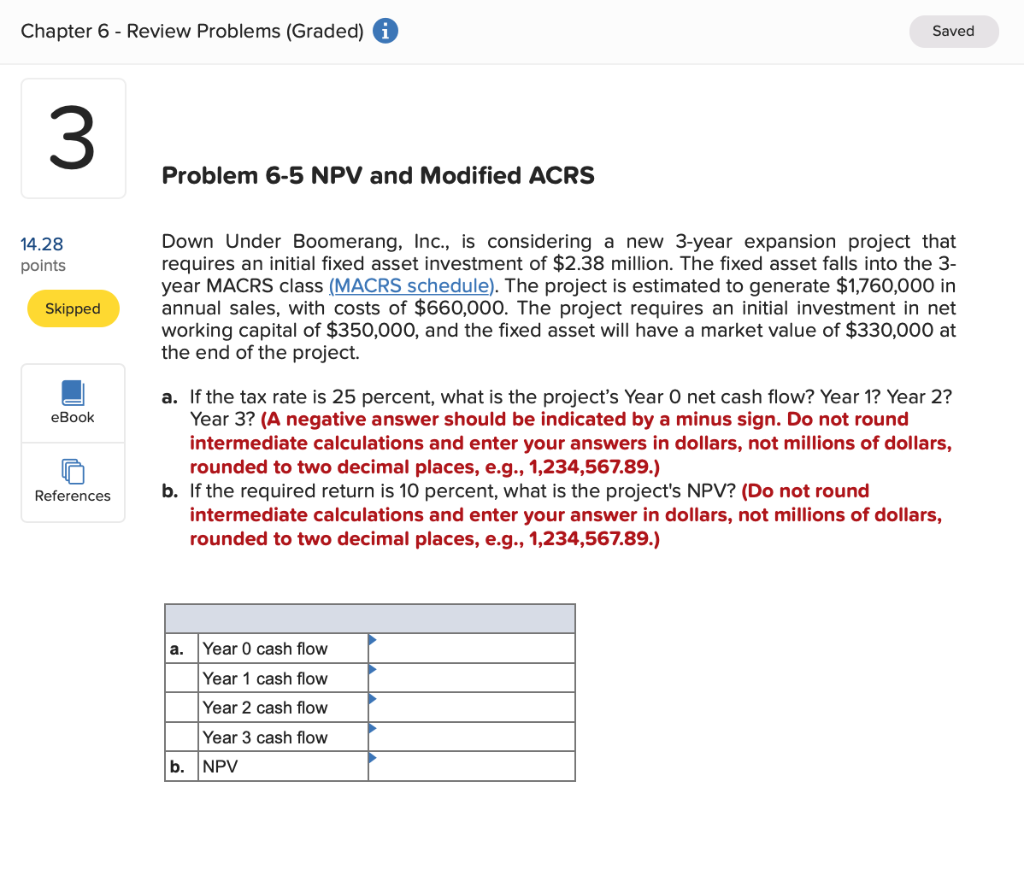Screen dimensions: 1024x887
Task: Open the eBook resource
Action: point(72,402)
